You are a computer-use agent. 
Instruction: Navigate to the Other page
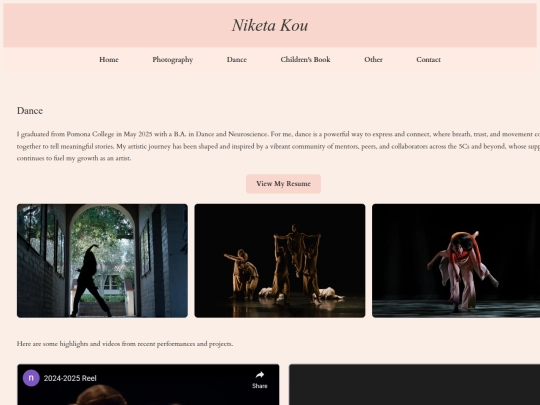tap(373, 60)
